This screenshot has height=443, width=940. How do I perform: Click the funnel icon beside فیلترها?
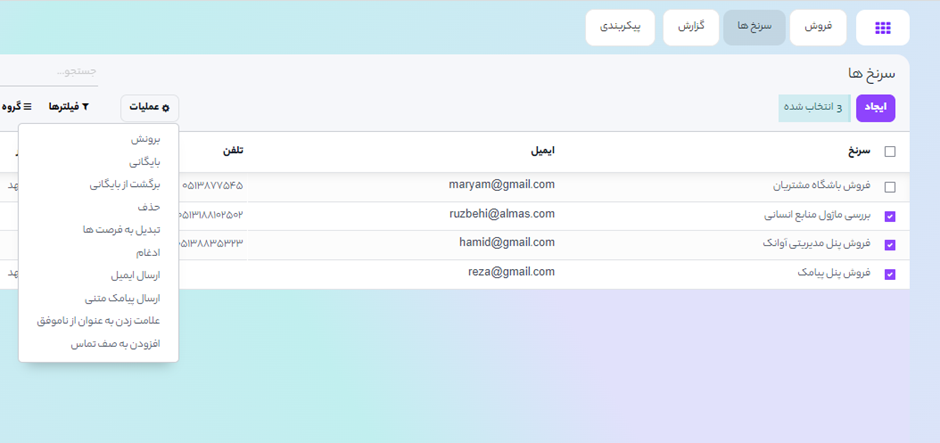tap(85, 107)
